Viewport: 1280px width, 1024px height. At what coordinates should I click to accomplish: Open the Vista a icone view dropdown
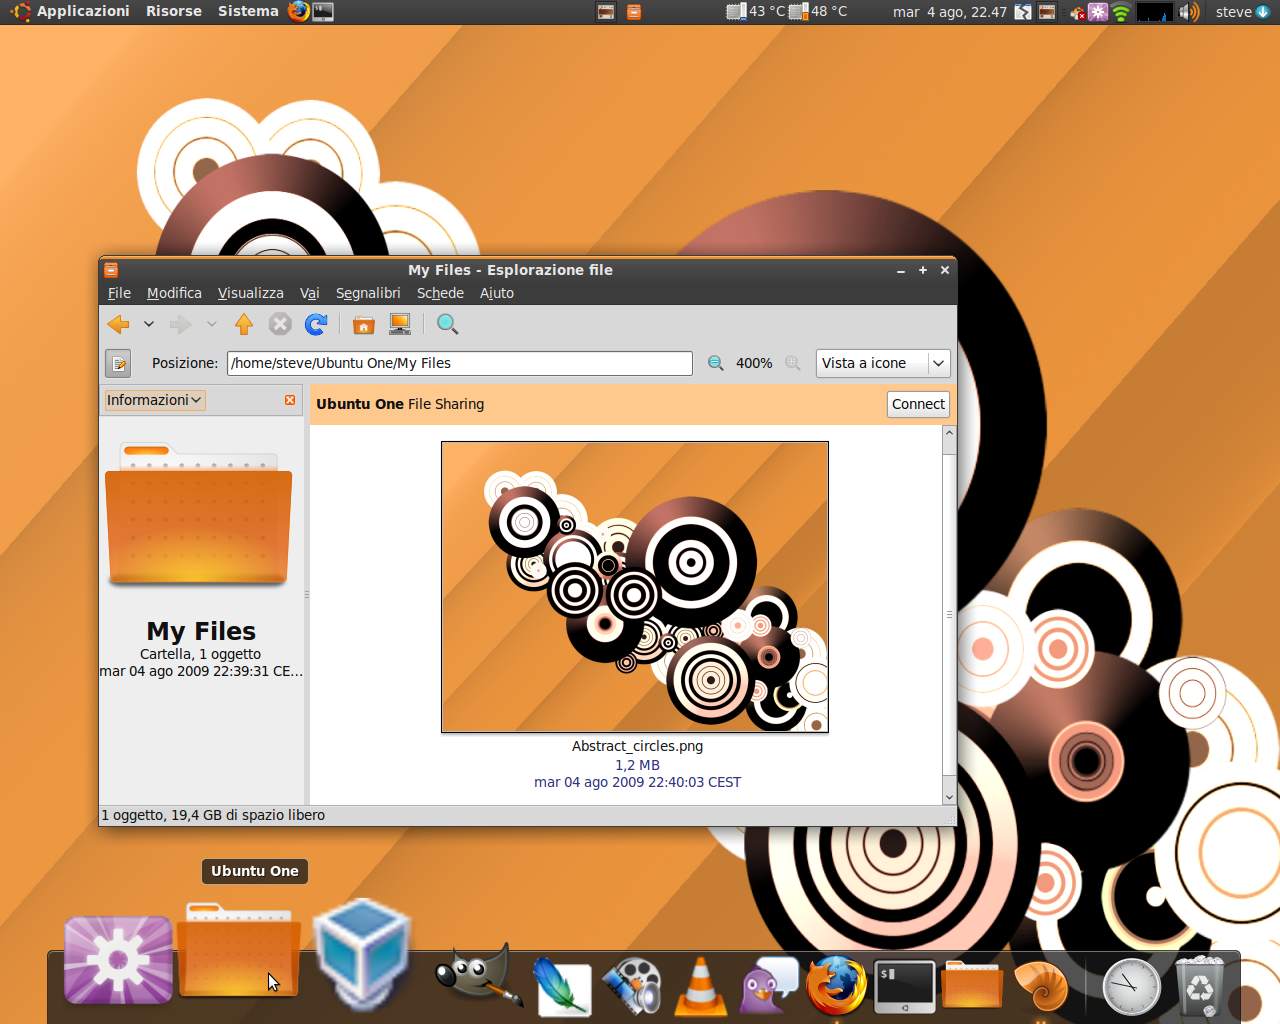point(883,363)
